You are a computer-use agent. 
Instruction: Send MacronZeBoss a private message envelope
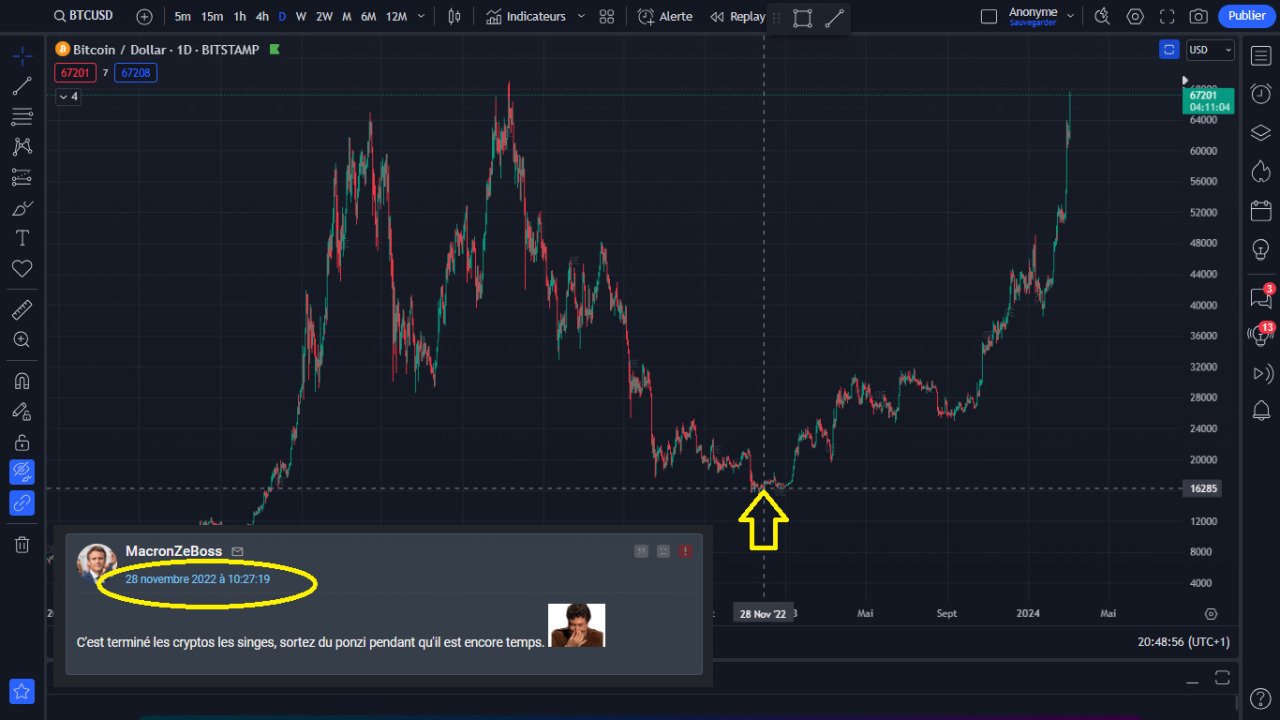[x=237, y=552]
